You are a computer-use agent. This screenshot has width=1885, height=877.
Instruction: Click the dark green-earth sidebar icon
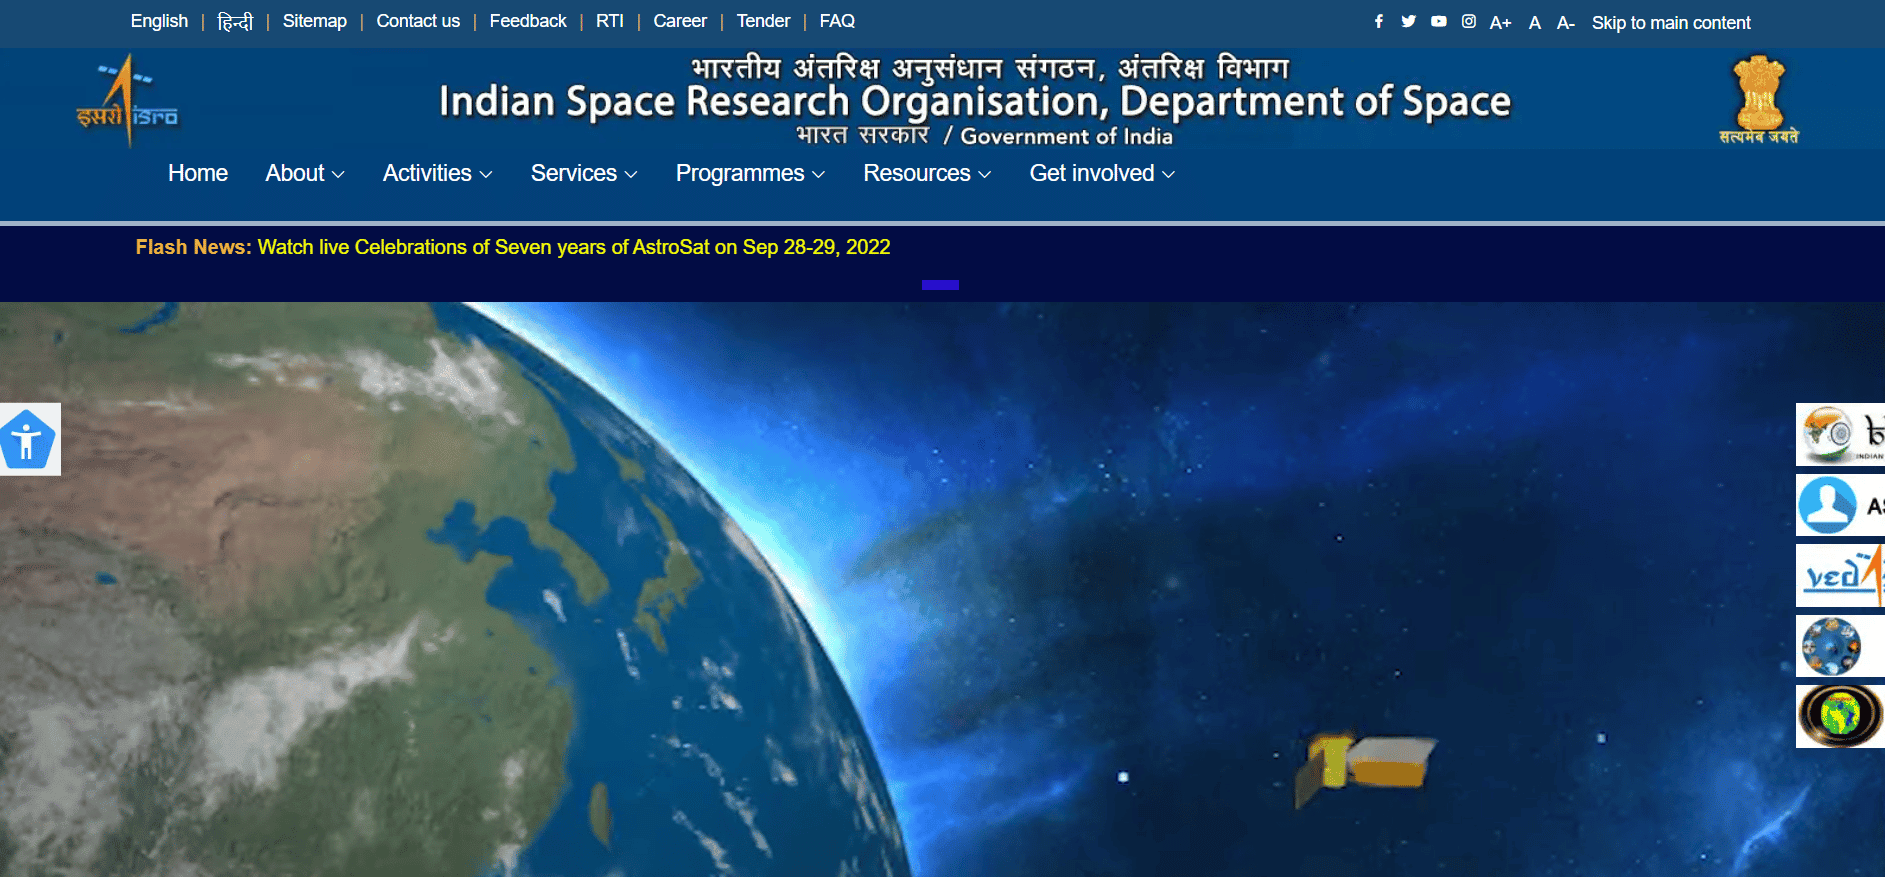1840,716
